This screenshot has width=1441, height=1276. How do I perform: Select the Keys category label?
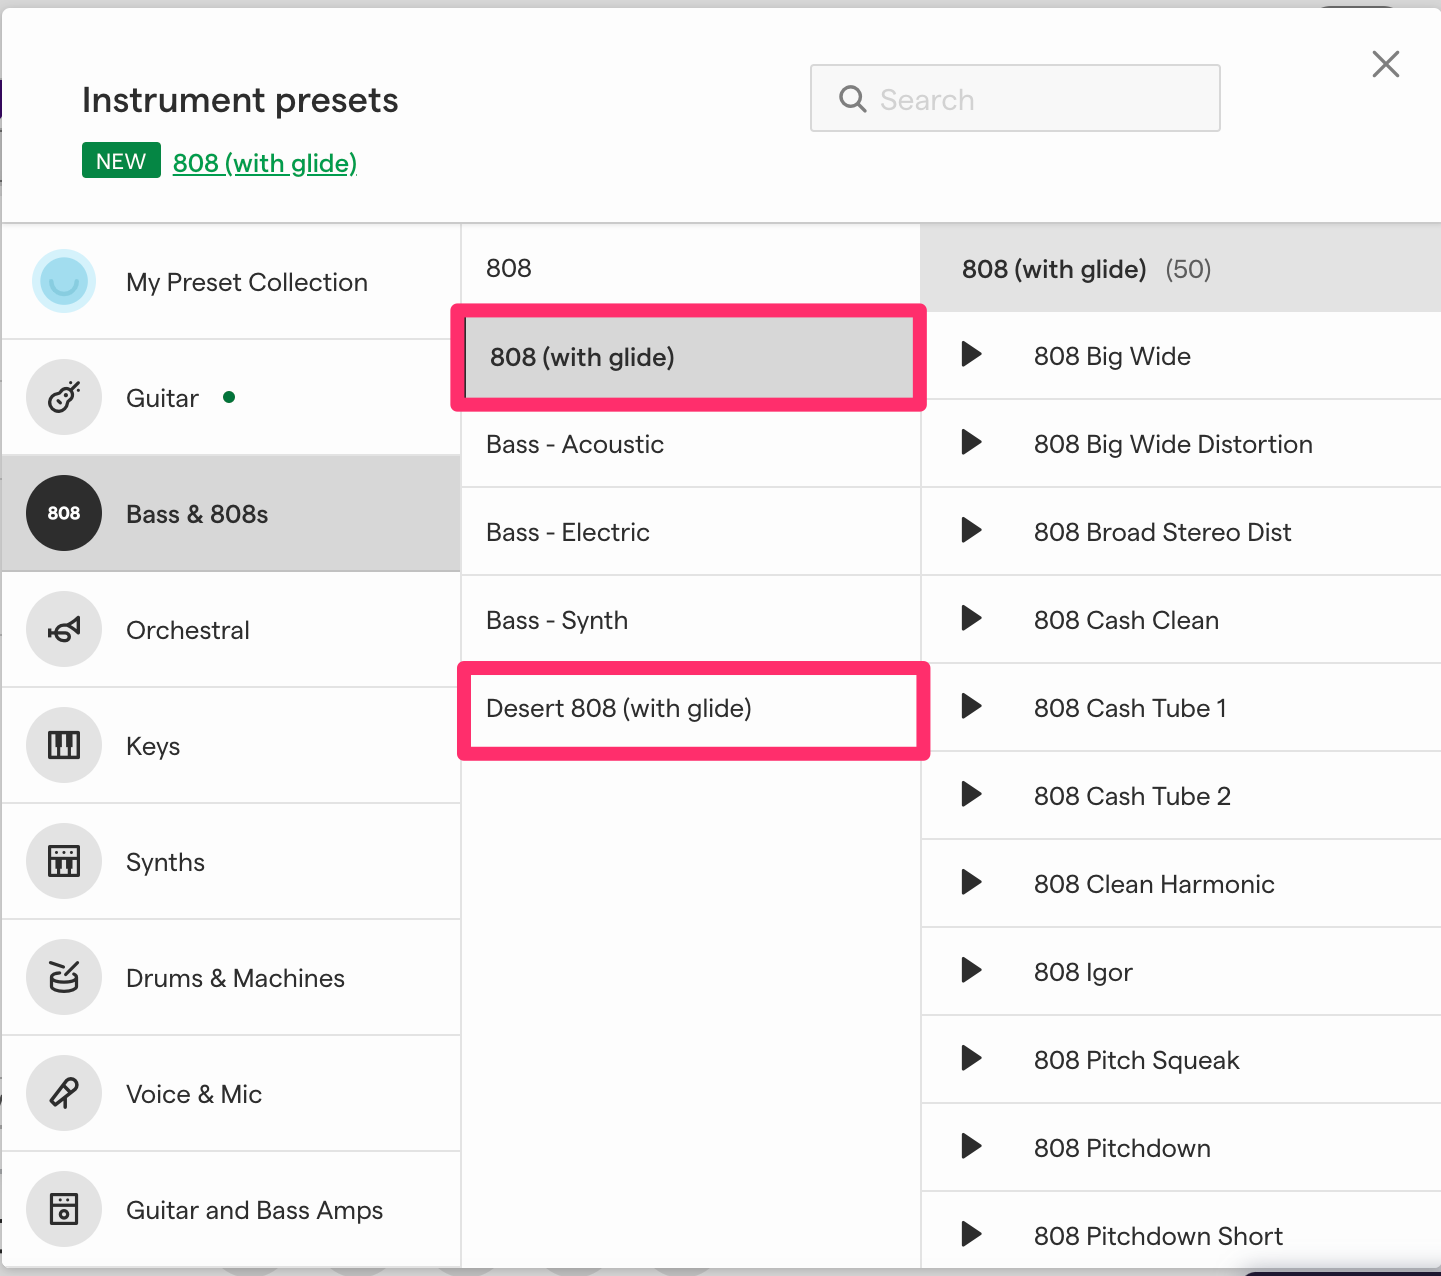click(153, 746)
